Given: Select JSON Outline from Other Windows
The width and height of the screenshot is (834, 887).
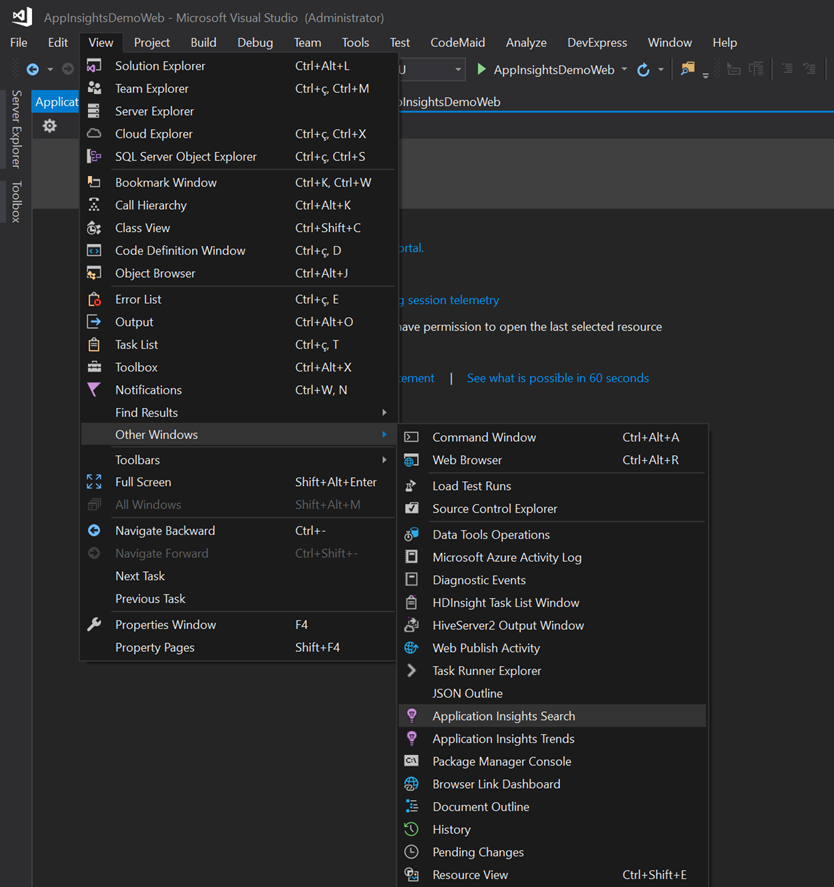Looking at the screenshot, I should click(x=552, y=693).
